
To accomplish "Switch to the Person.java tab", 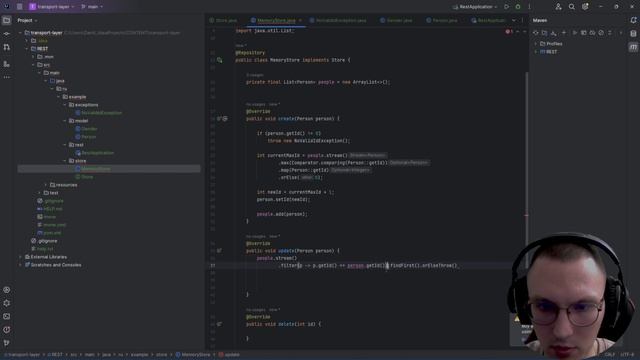I will click(442, 20).
